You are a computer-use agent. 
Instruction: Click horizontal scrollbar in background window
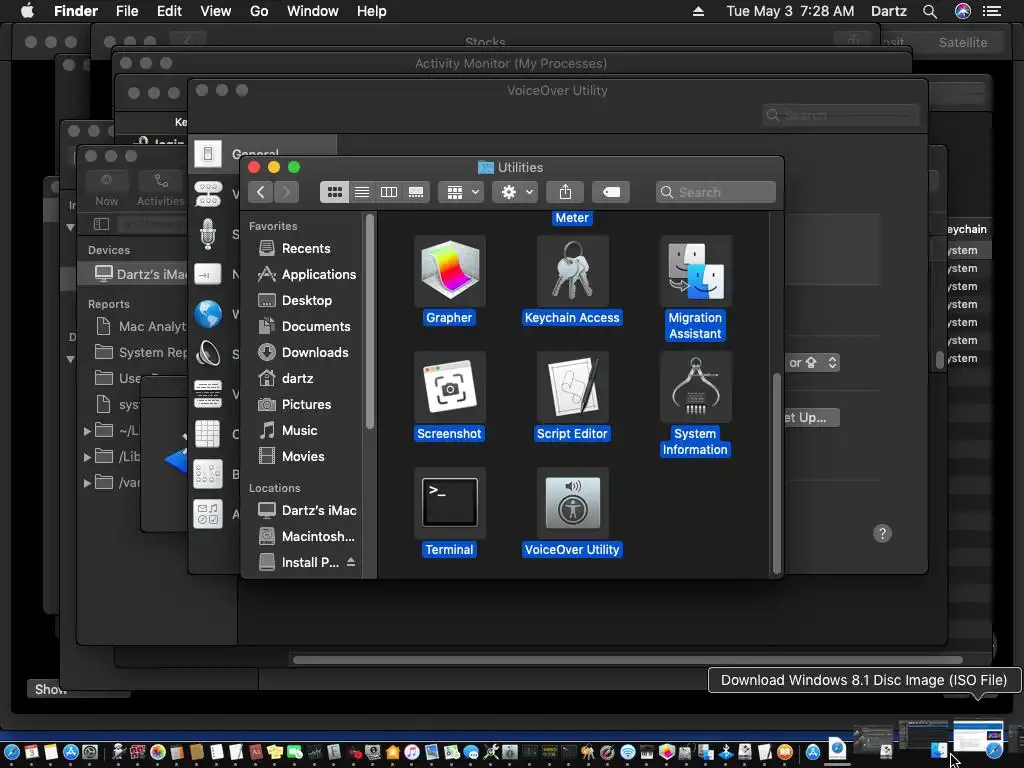627,660
